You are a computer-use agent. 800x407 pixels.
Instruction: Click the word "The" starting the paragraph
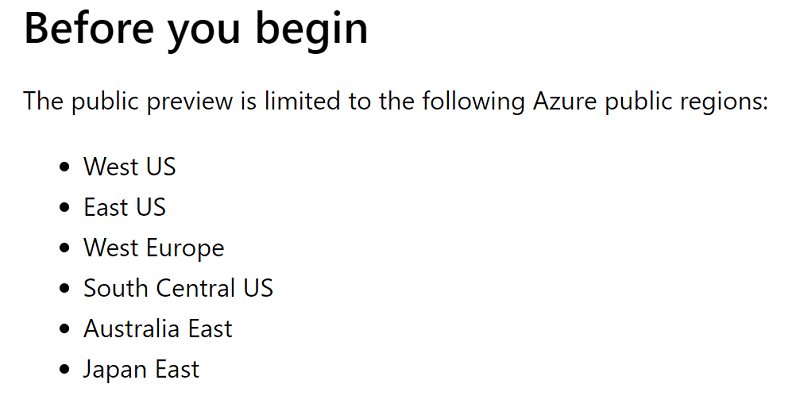[x=43, y=100]
